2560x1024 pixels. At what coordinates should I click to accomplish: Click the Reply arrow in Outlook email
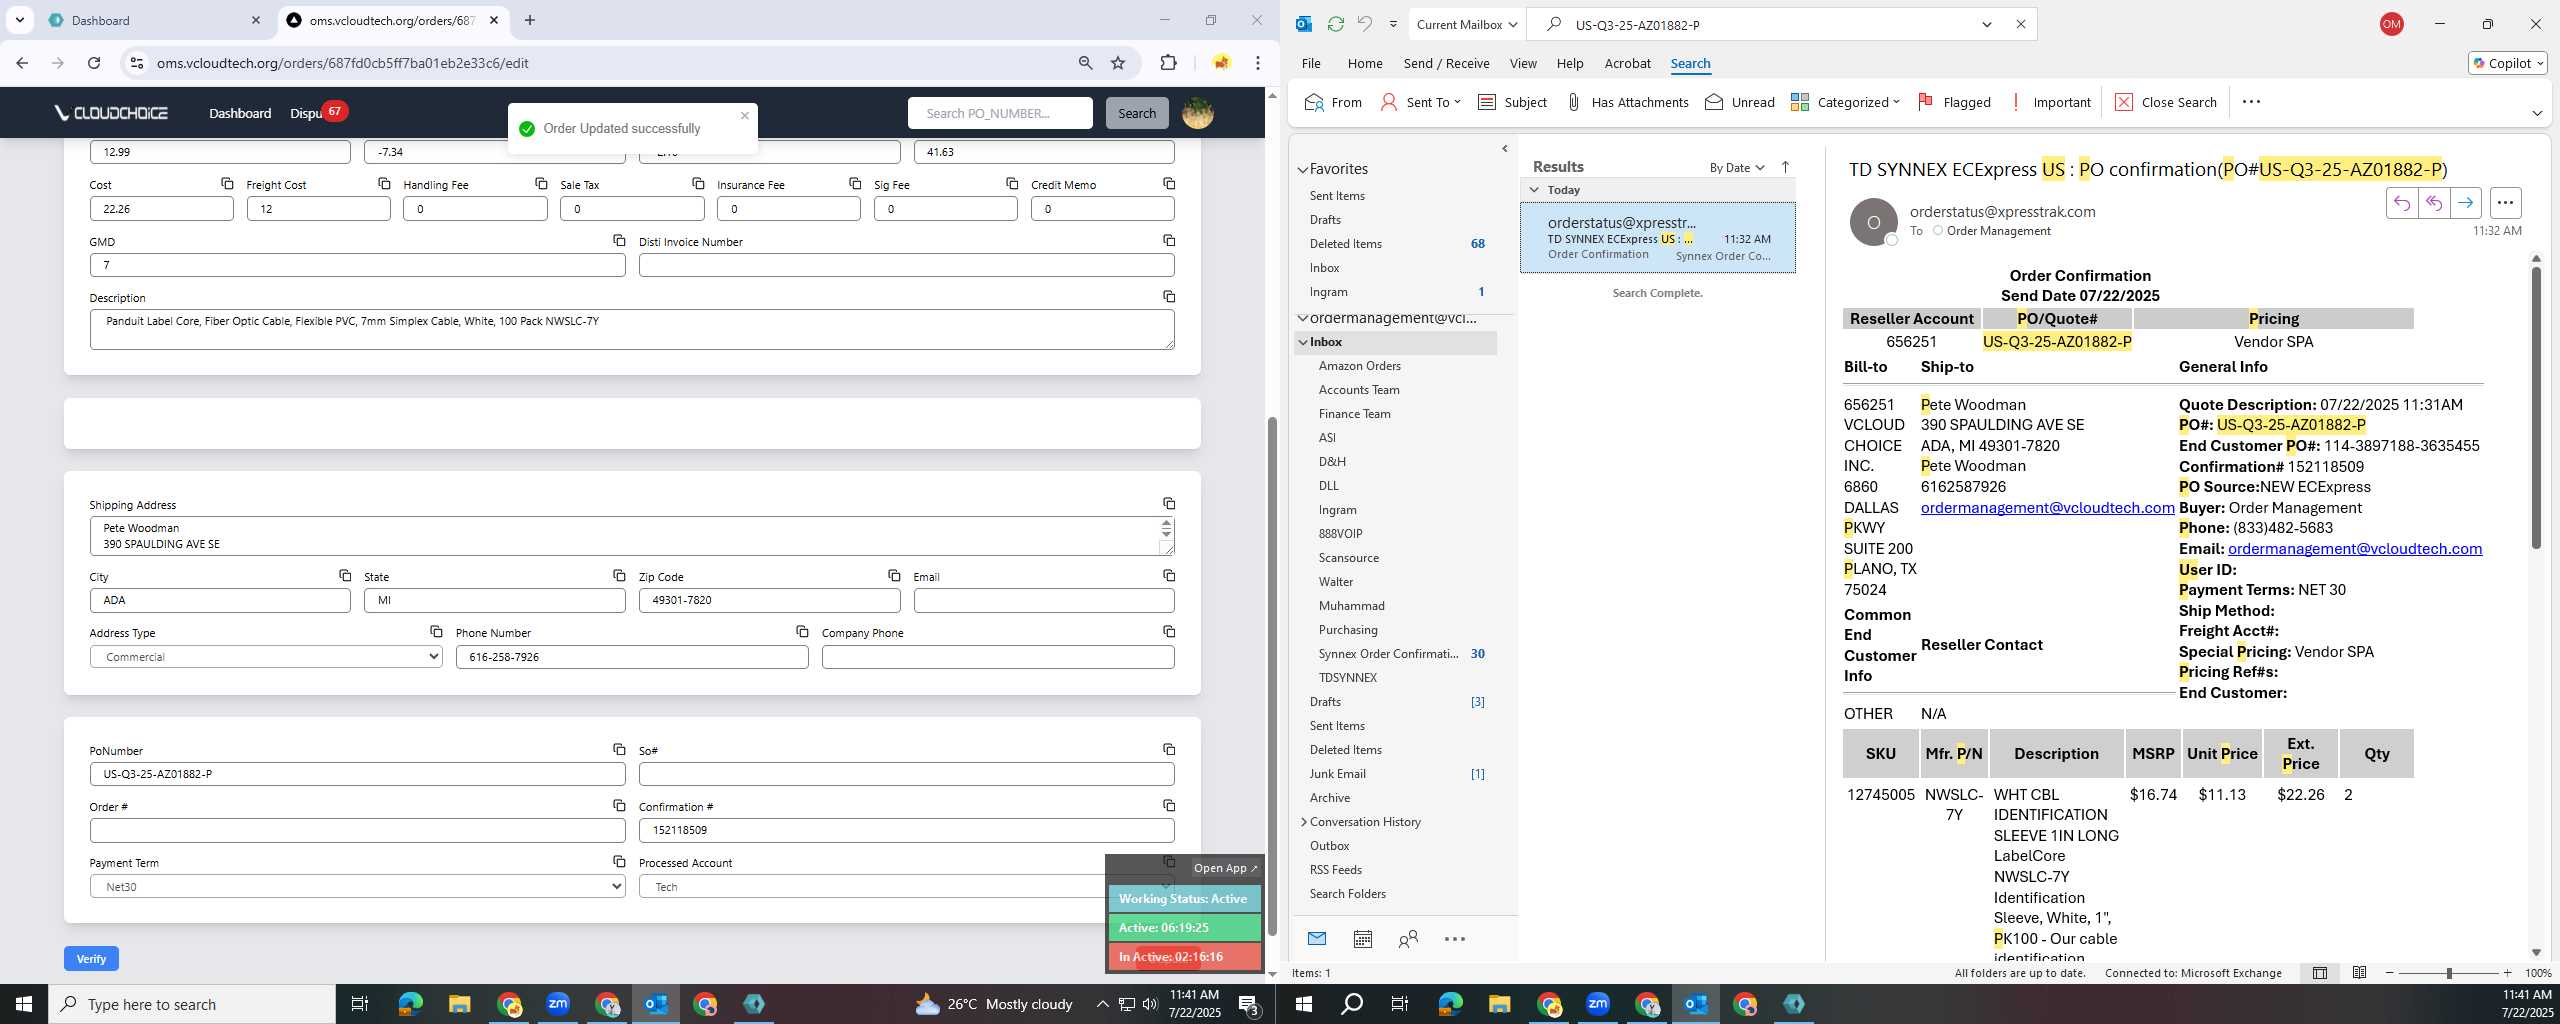[x=2401, y=203]
